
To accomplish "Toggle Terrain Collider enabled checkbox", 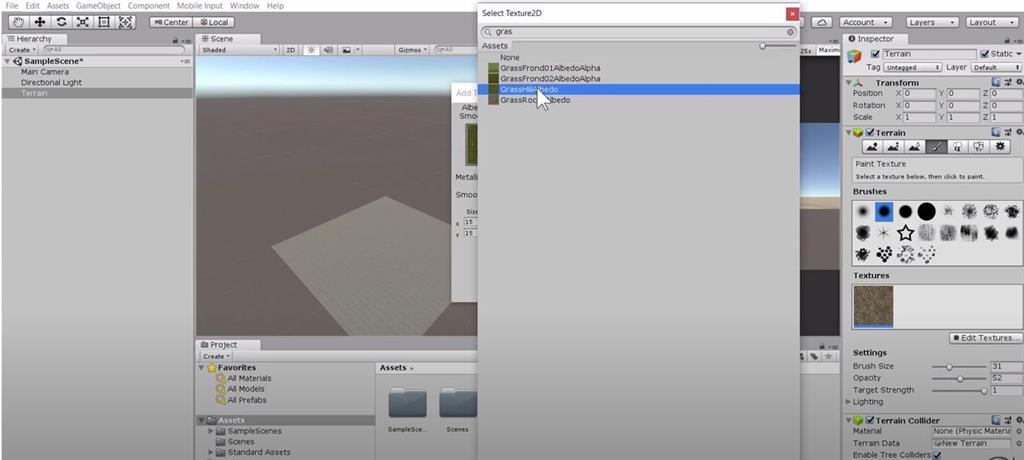I will (870, 420).
